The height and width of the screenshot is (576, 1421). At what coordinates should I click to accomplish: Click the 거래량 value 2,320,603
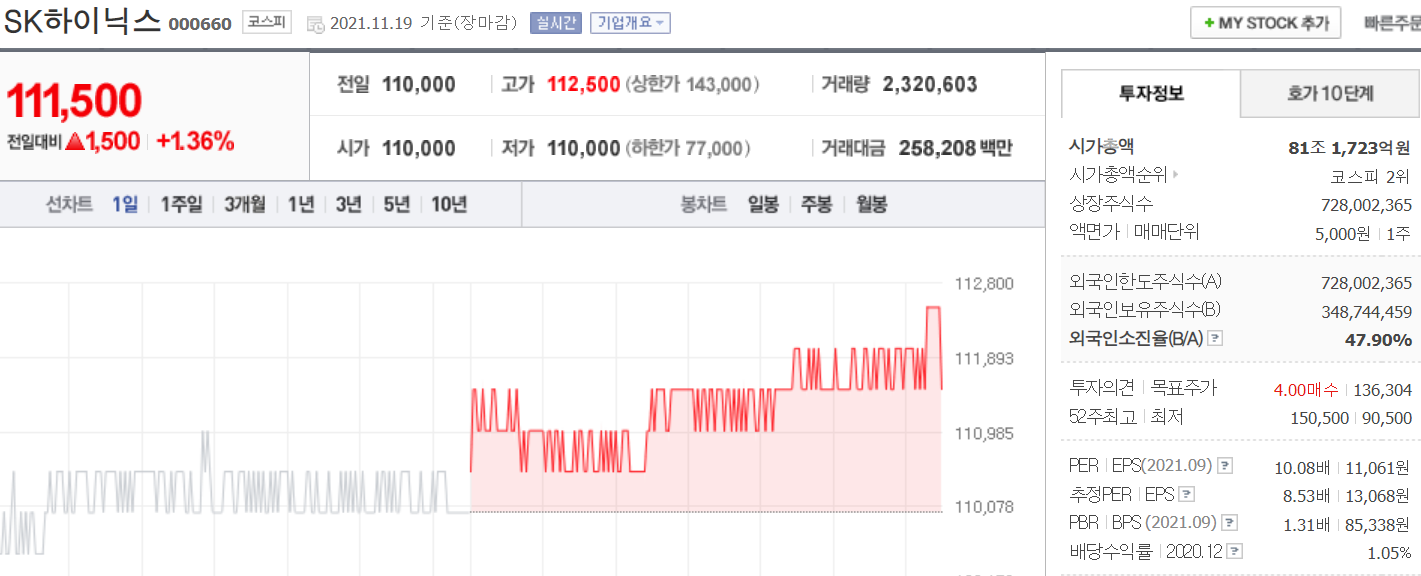(x=930, y=85)
